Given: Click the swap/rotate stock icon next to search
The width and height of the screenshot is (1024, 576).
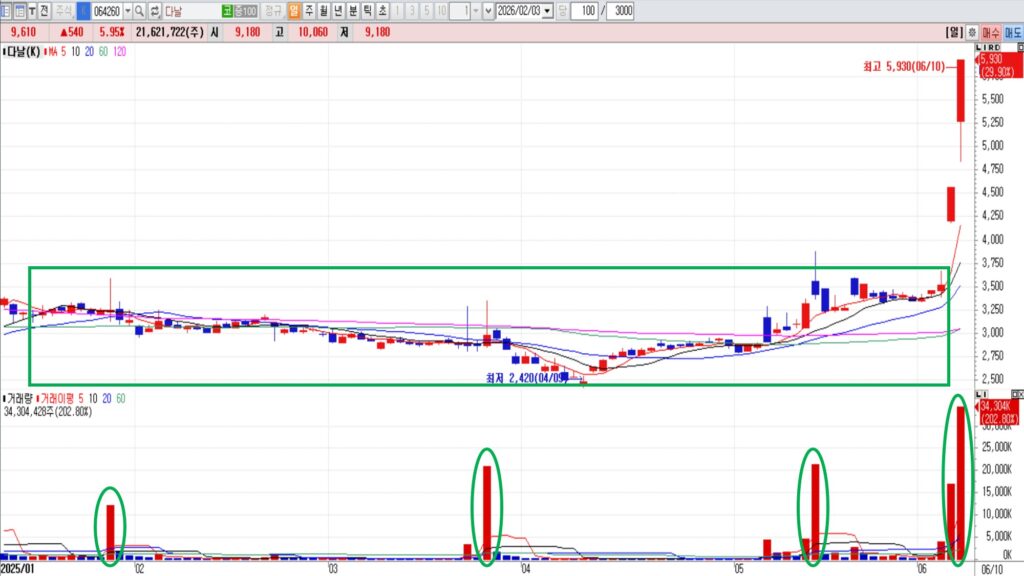Looking at the screenshot, I should (154, 11).
